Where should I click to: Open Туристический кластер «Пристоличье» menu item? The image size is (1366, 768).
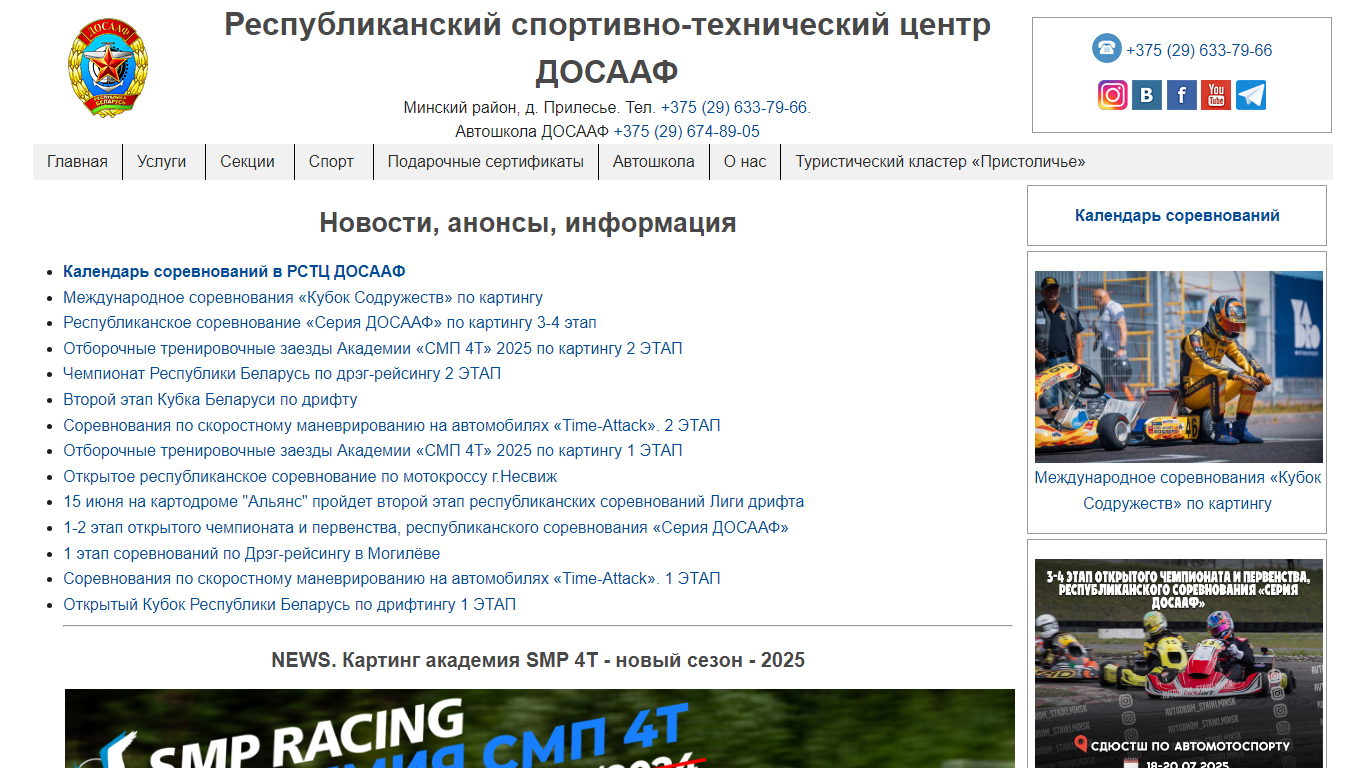(940, 162)
